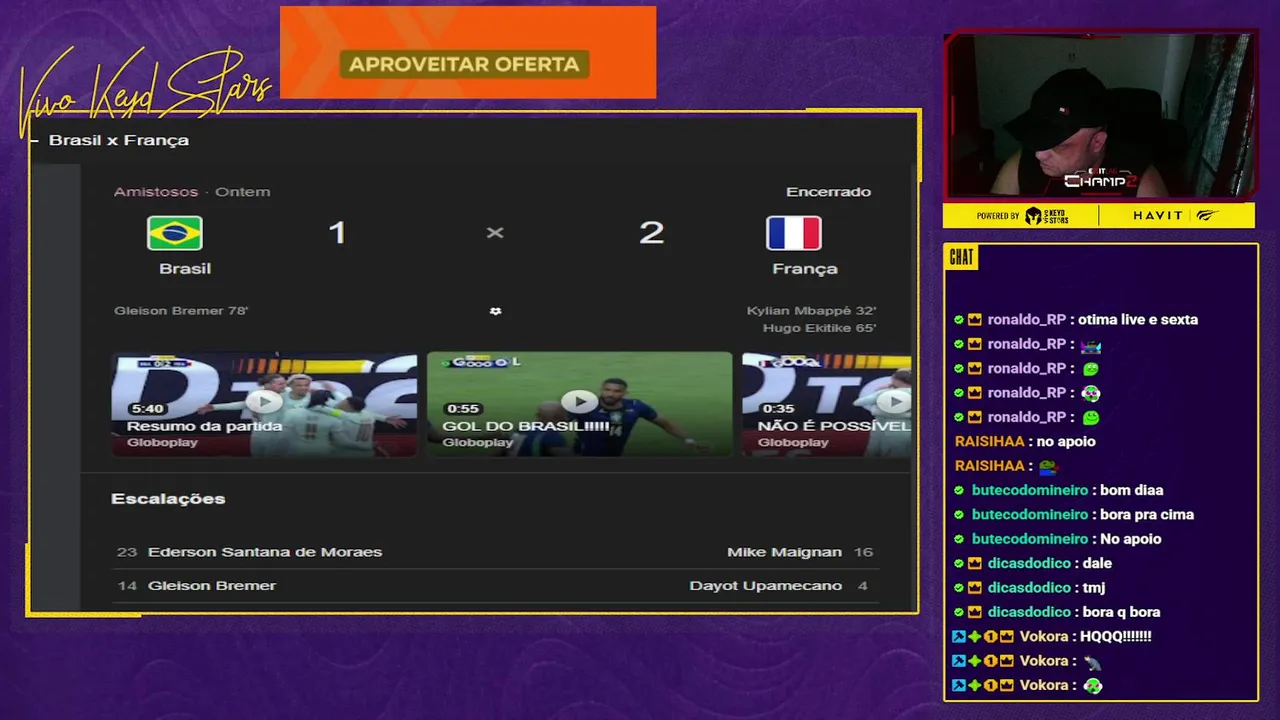
Task: Click France's score number 2
Action: pyautogui.click(x=651, y=233)
